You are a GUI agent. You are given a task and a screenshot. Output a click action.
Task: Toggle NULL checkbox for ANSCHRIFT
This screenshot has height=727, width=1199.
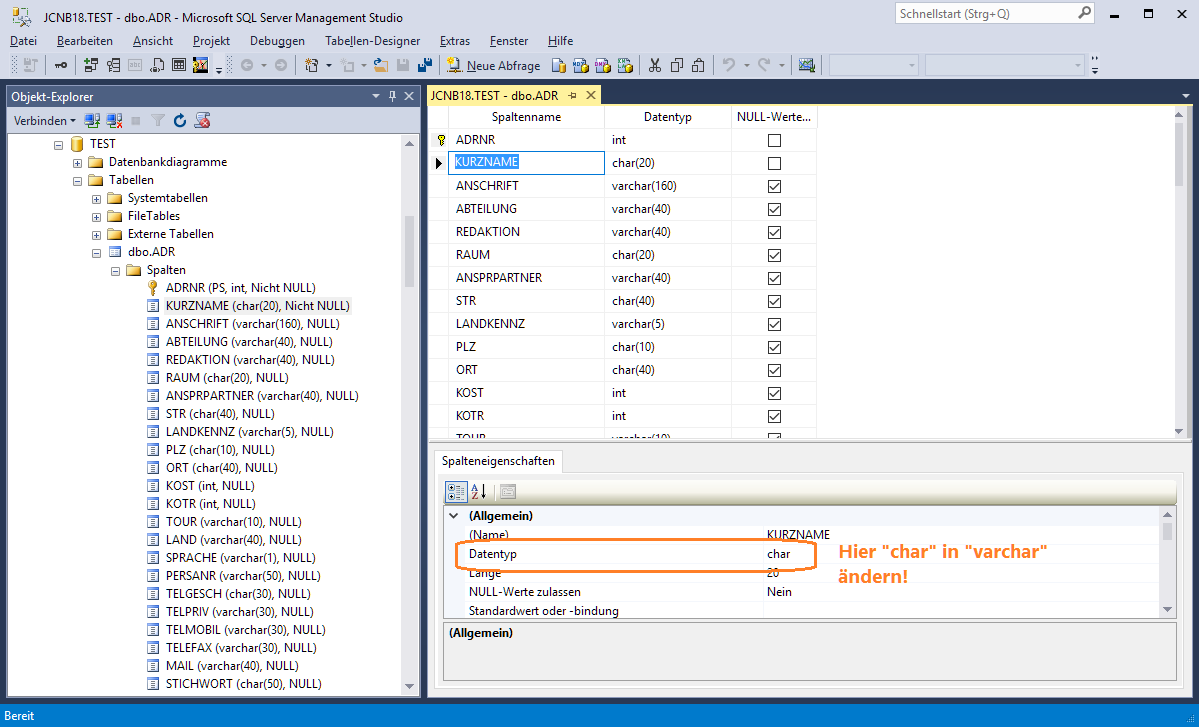pos(774,186)
